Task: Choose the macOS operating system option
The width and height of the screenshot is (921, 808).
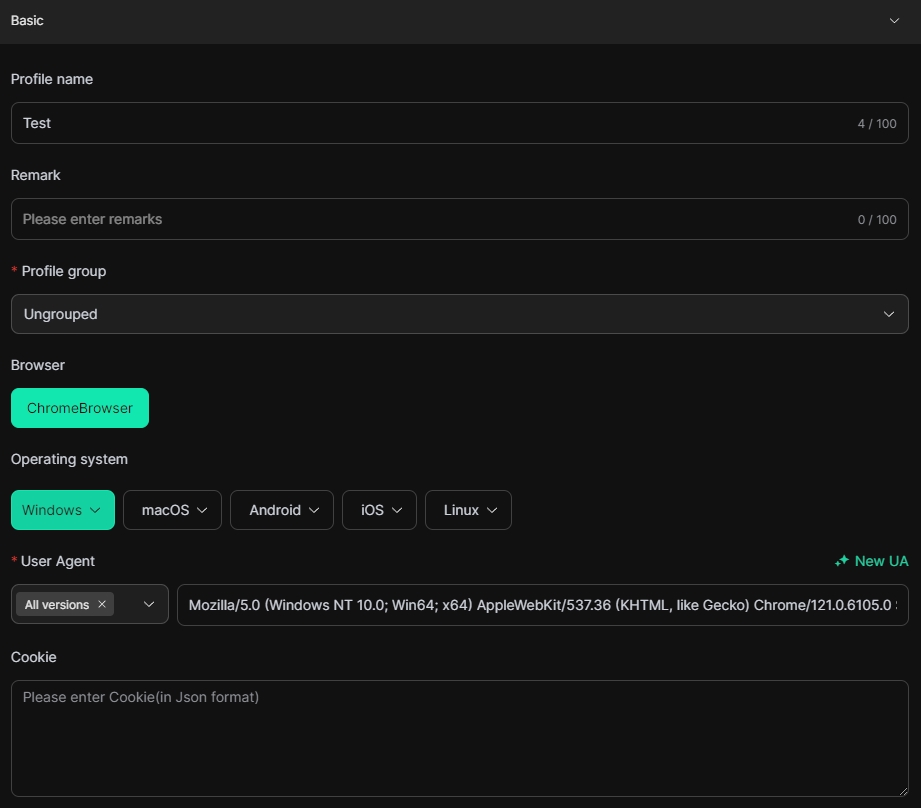Action: click(x=173, y=510)
